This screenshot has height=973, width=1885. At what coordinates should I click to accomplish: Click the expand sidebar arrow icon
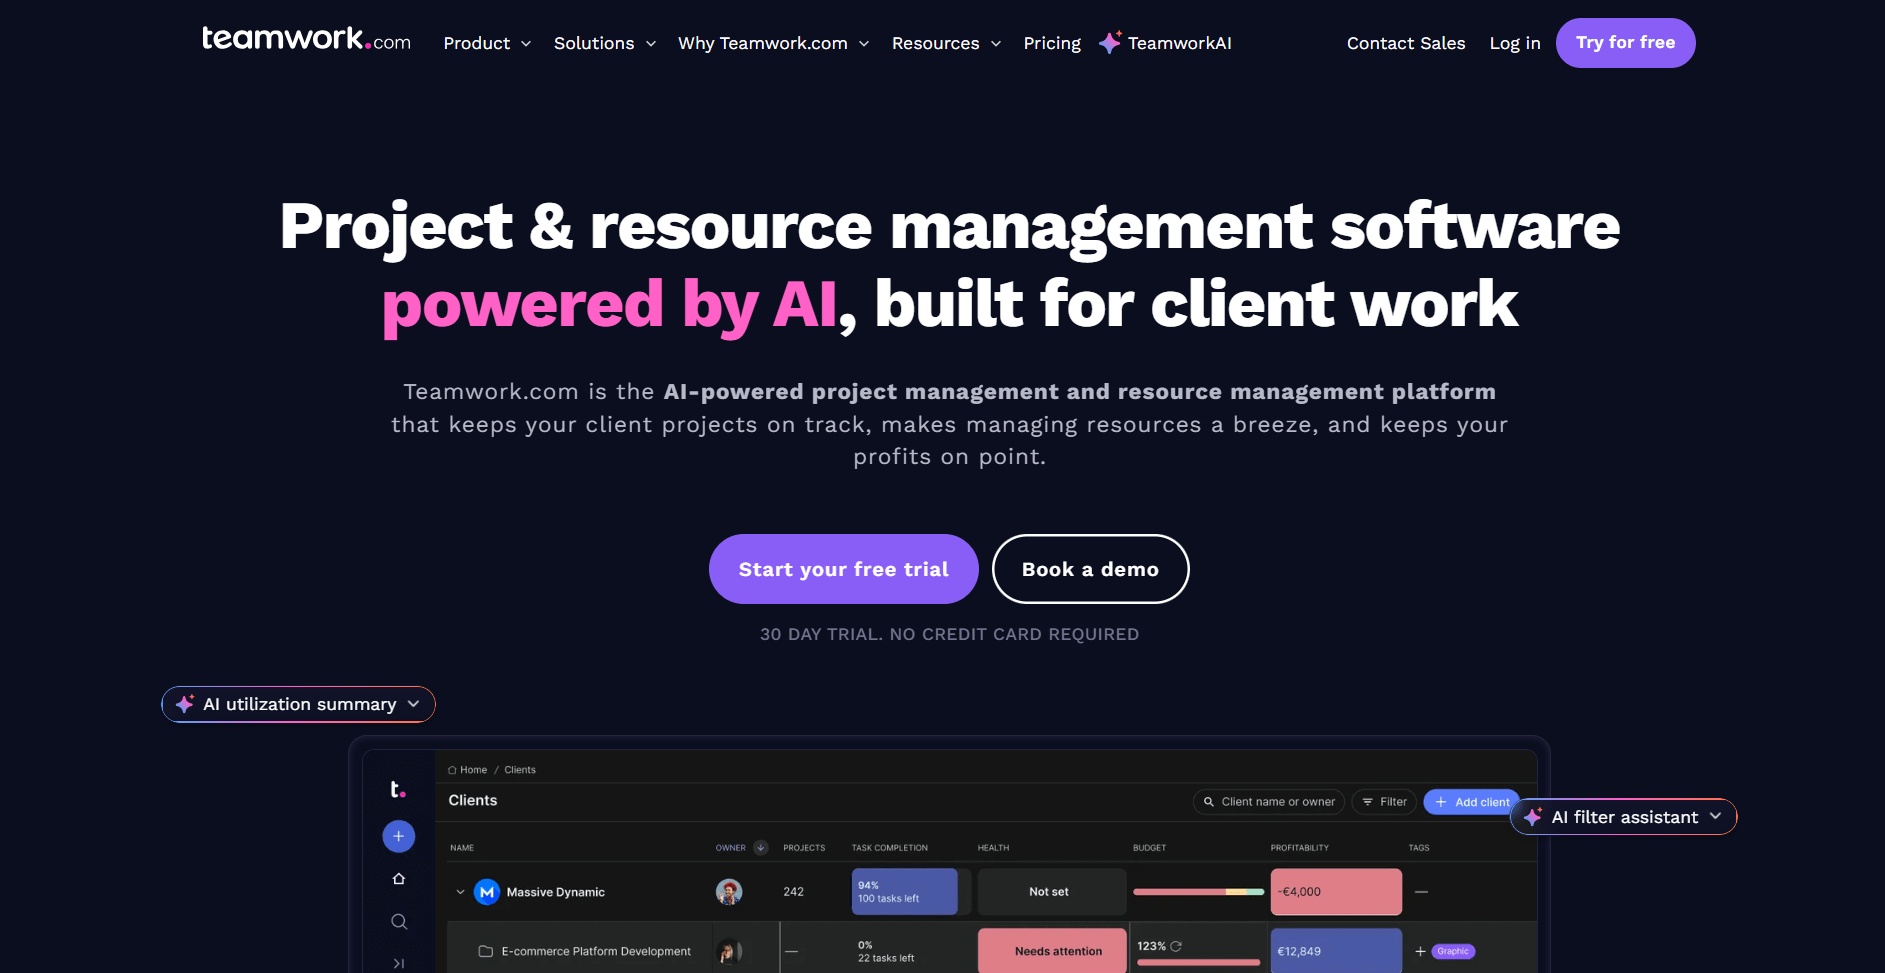pyautogui.click(x=398, y=963)
